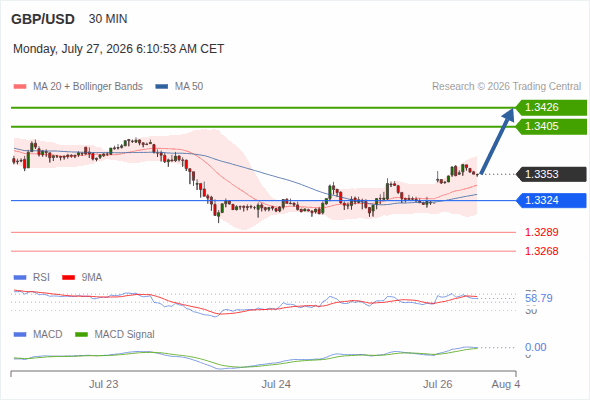Click the Jul 26 date axis label
The height and width of the screenshot is (400, 590).
click(438, 384)
